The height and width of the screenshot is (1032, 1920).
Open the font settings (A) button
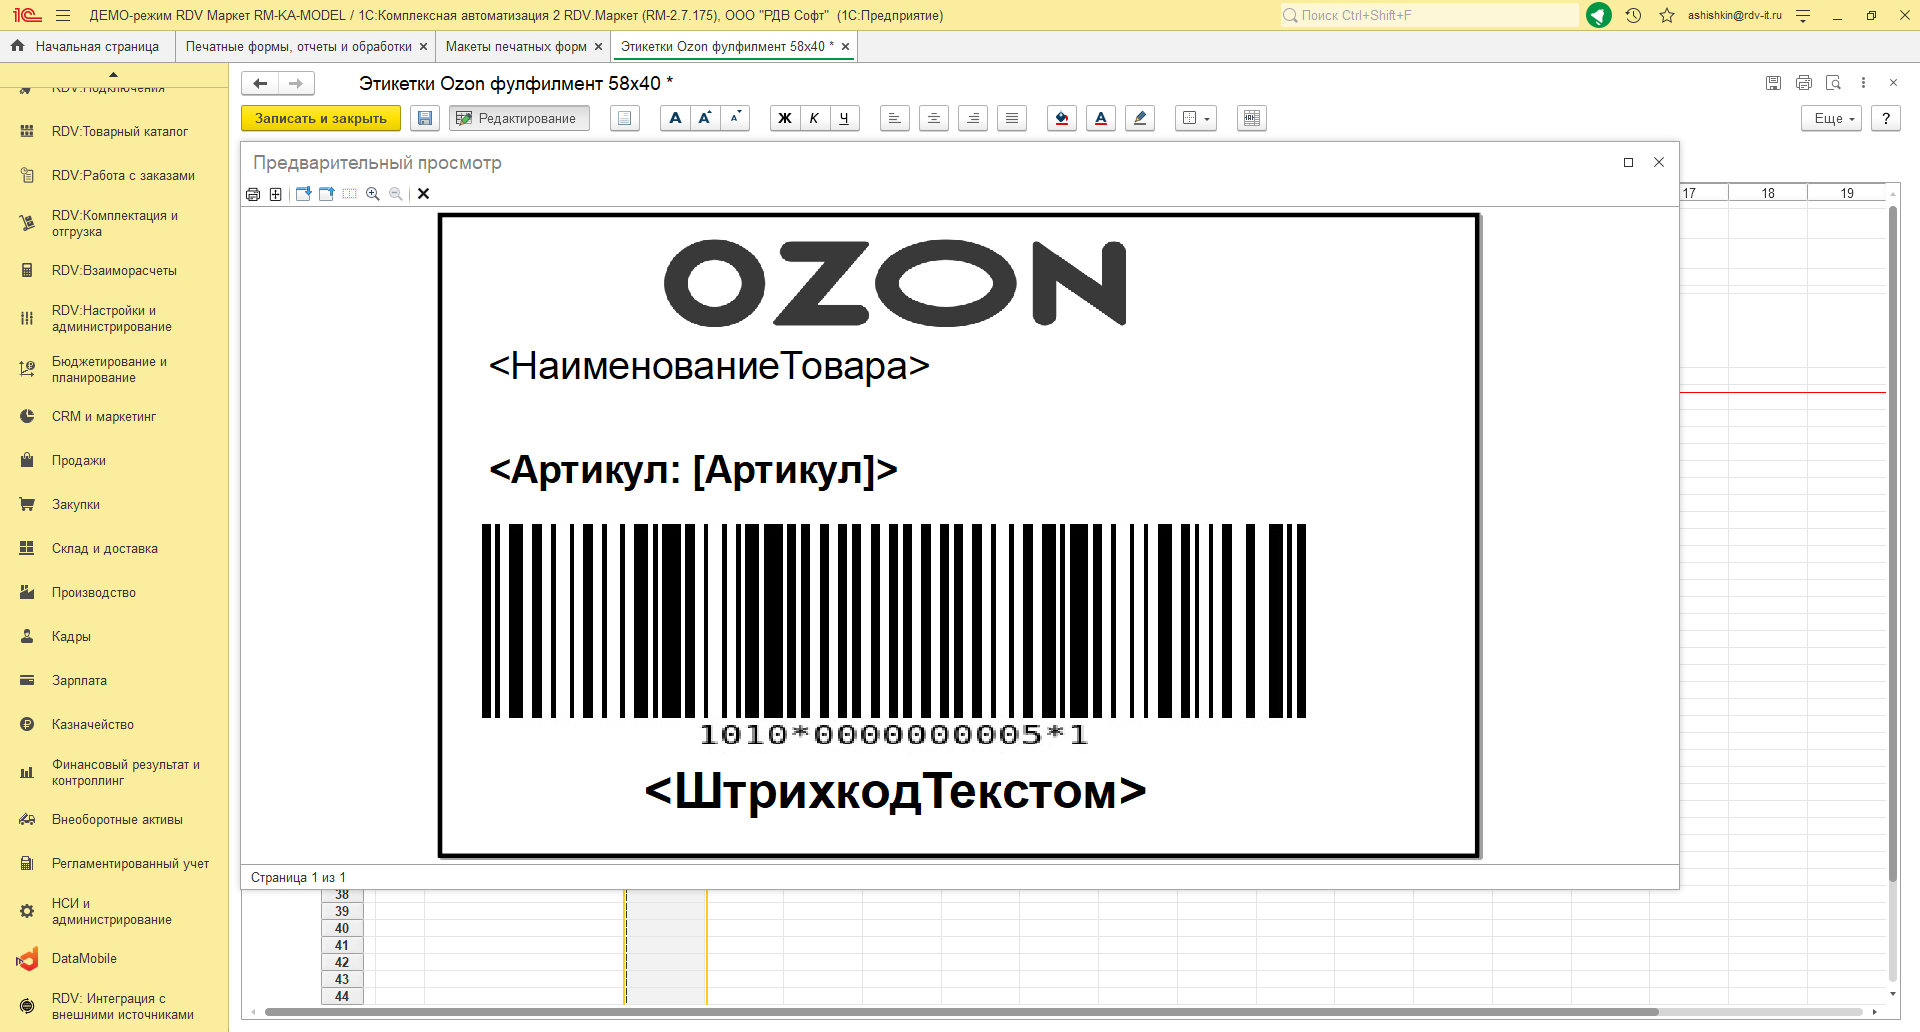676,118
